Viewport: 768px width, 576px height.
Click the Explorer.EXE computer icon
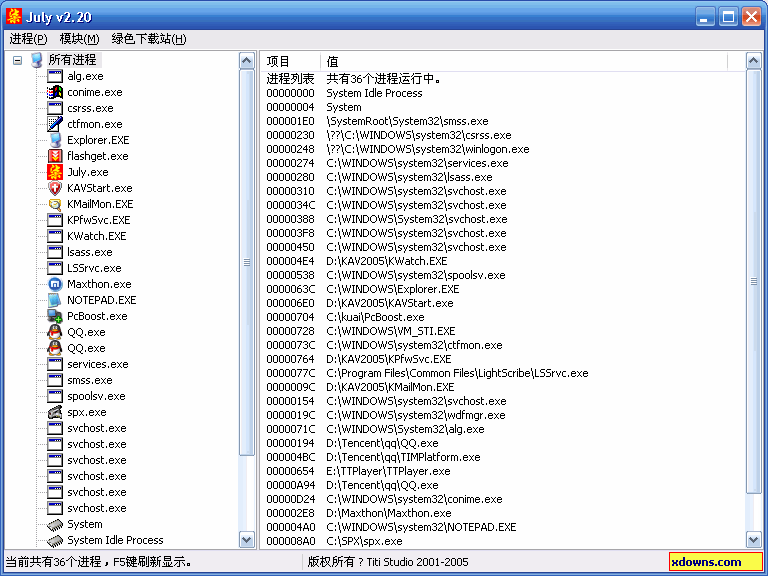pos(55,140)
